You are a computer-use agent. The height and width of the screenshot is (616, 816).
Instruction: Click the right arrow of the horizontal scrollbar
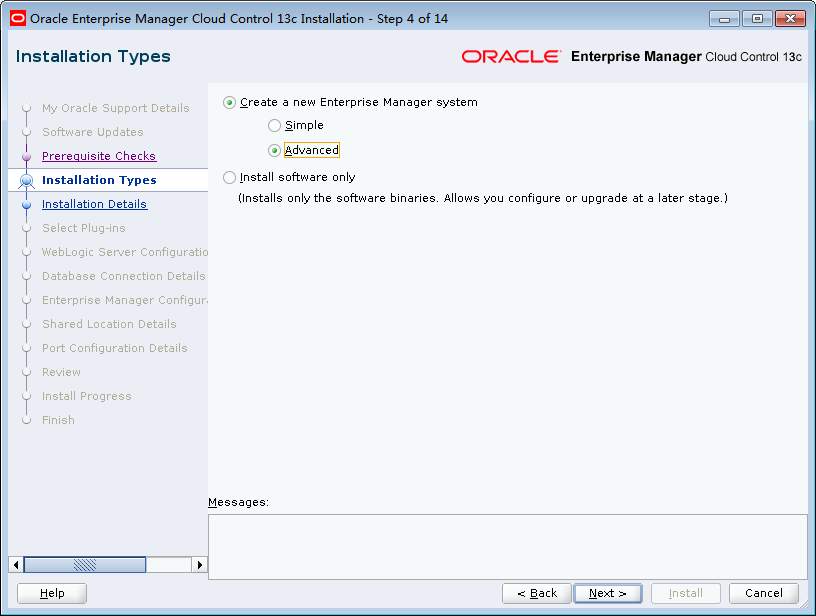click(x=199, y=564)
